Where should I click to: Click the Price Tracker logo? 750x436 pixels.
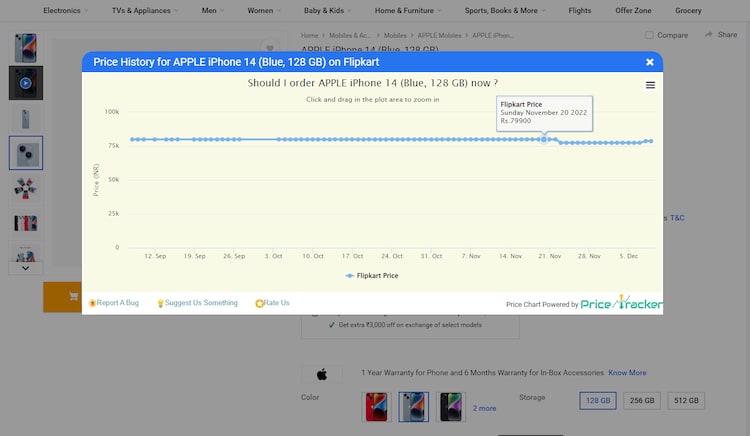pos(621,303)
